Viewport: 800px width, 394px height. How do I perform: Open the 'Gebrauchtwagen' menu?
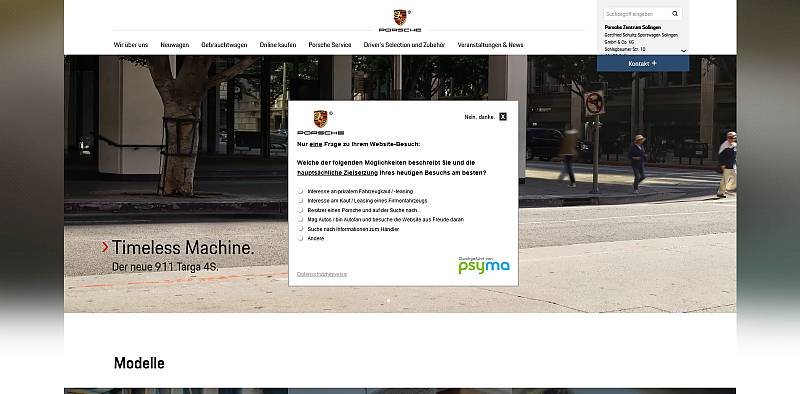click(x=224, y=45)
